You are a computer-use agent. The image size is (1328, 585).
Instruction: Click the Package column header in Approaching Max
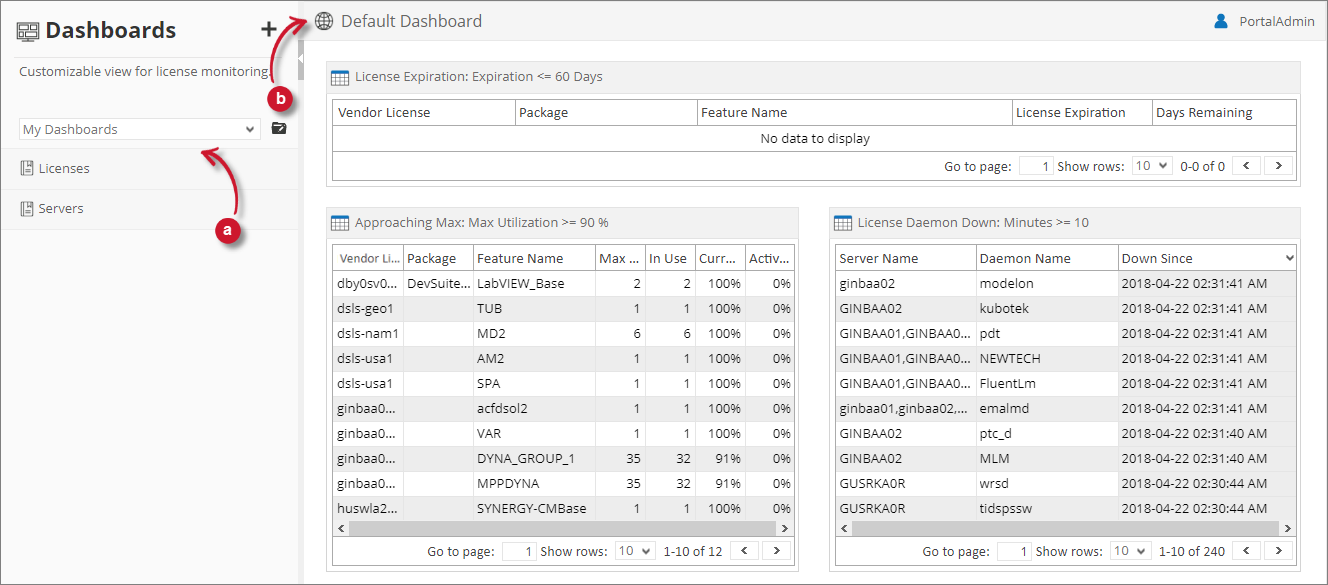click(x=438, y=259)
